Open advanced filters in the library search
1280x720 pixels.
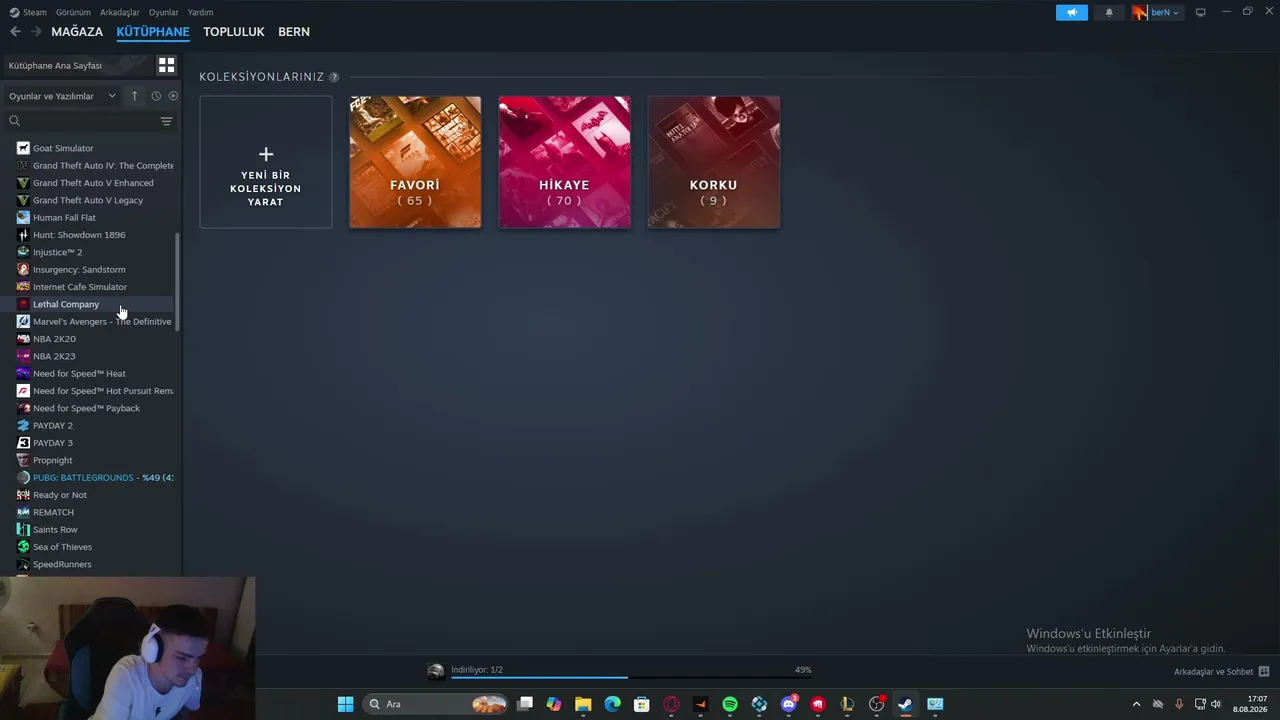[166, 121]
